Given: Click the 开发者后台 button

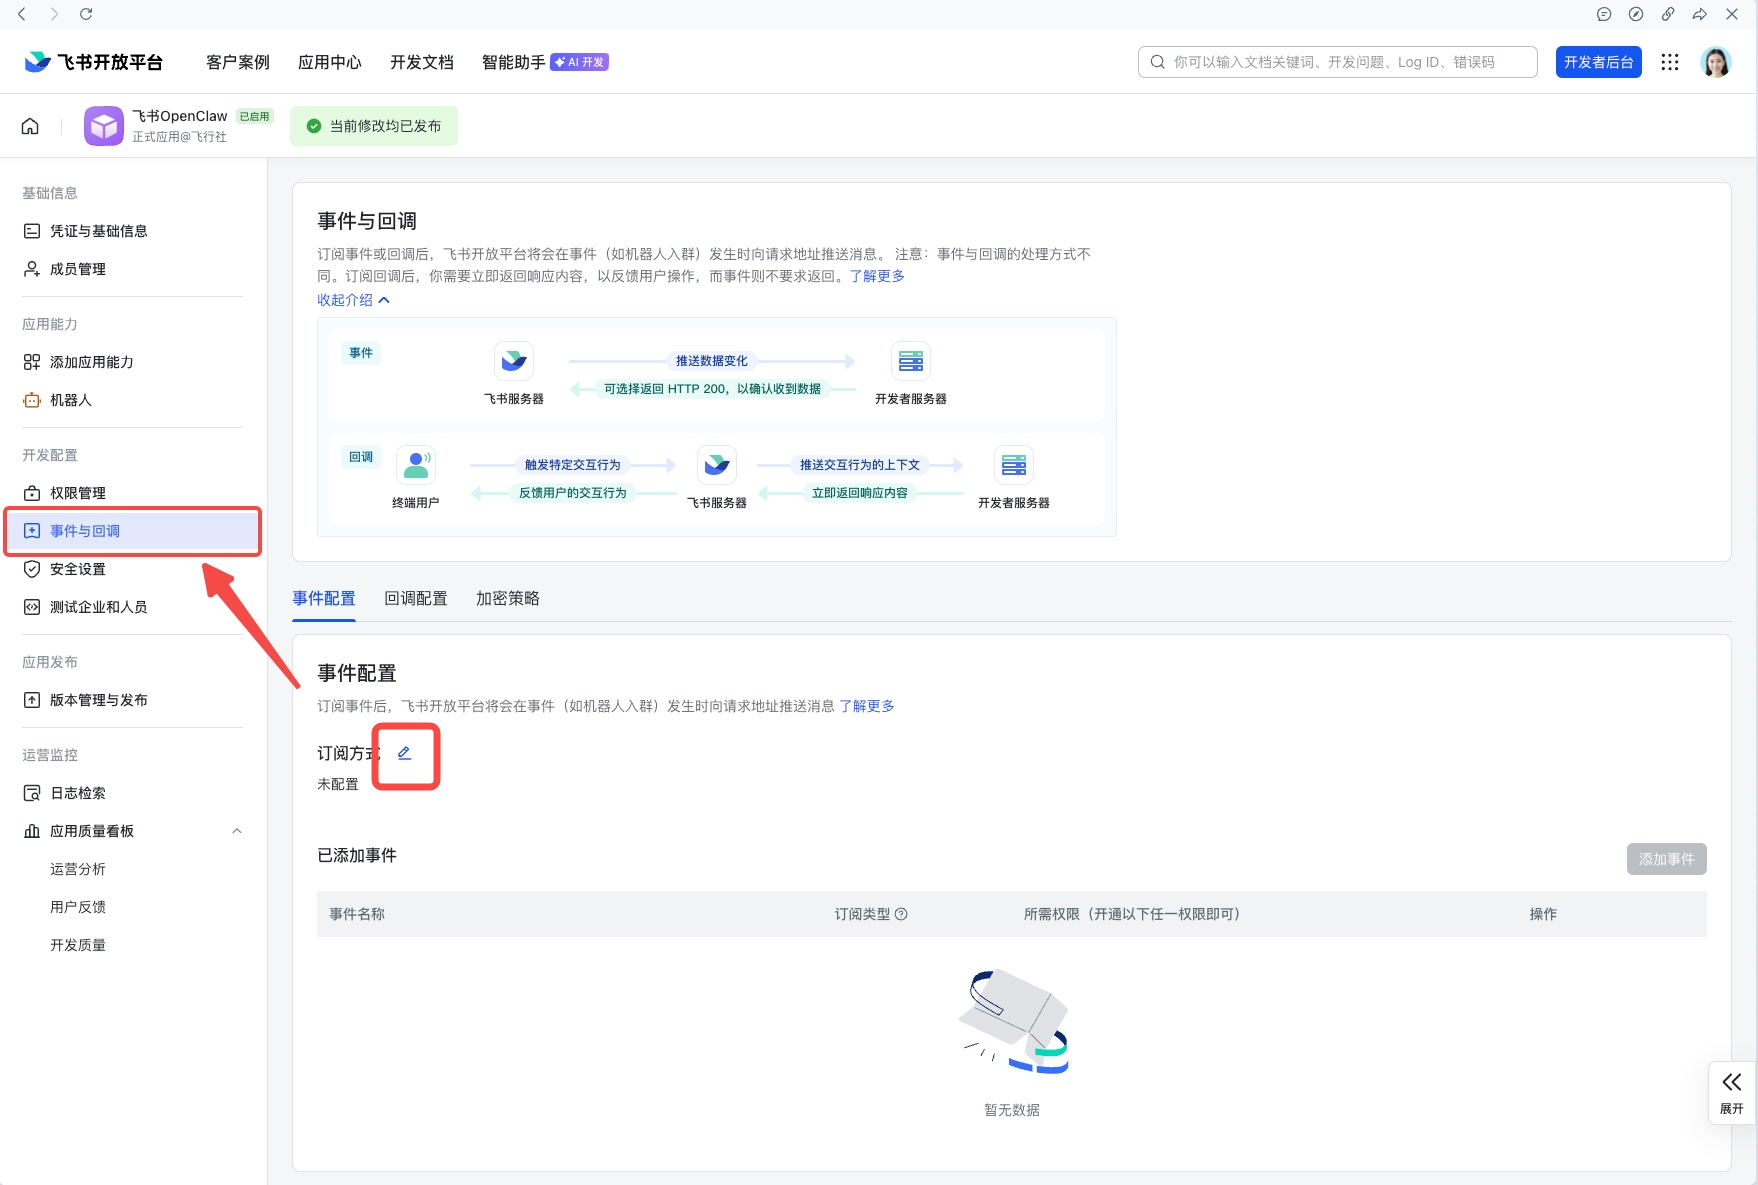Looking at the screenshot, I should [x=1598, y=61].
